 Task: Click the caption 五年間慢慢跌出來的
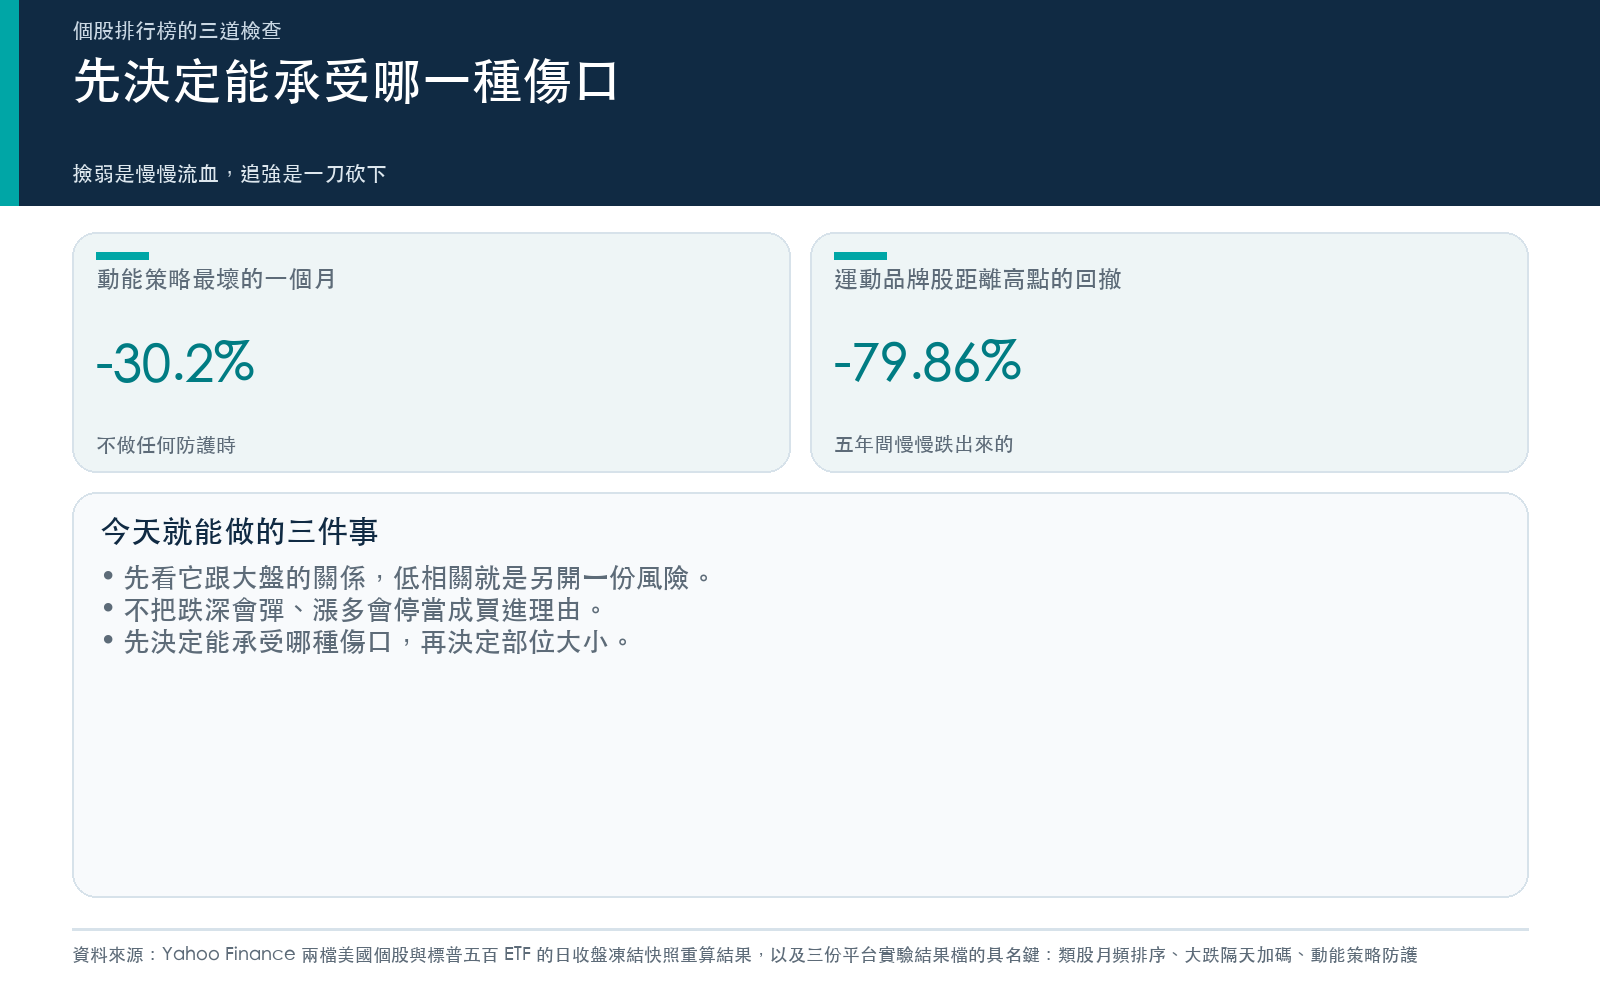(x=924, y=444)
